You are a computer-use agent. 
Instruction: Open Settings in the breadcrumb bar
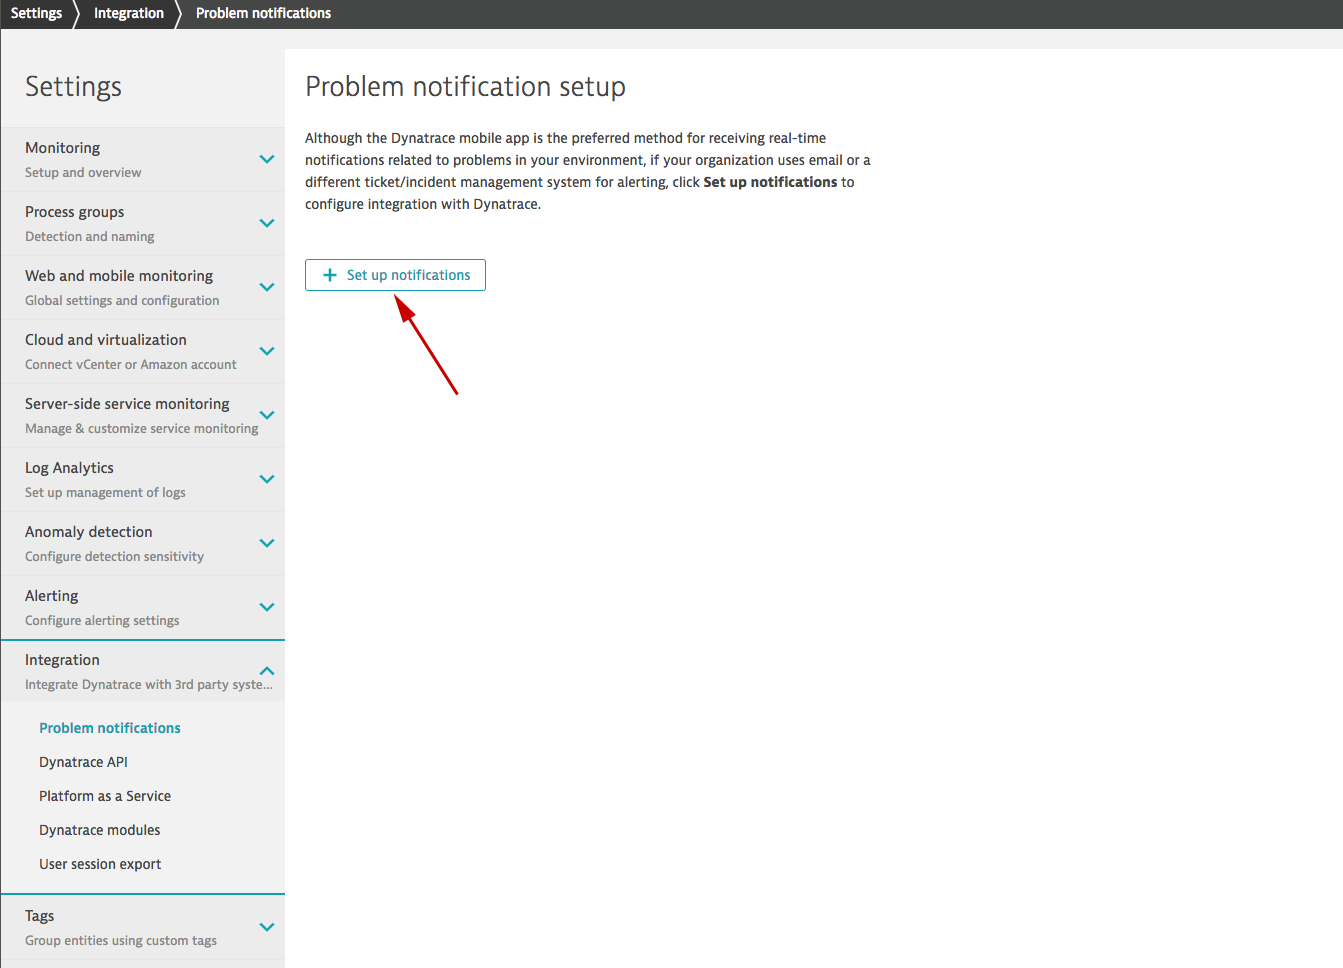[36, 13]
